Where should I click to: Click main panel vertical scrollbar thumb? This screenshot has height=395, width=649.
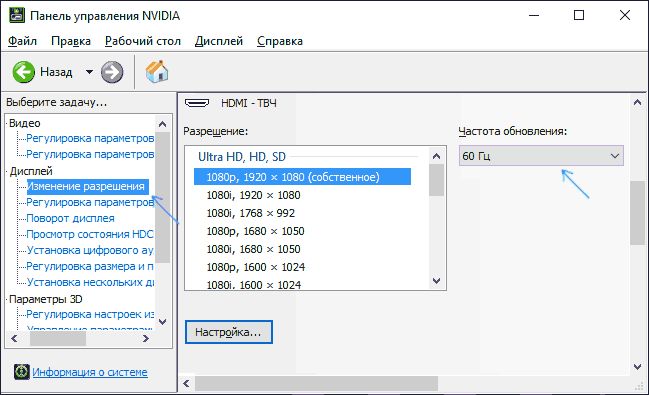point(637,213)
